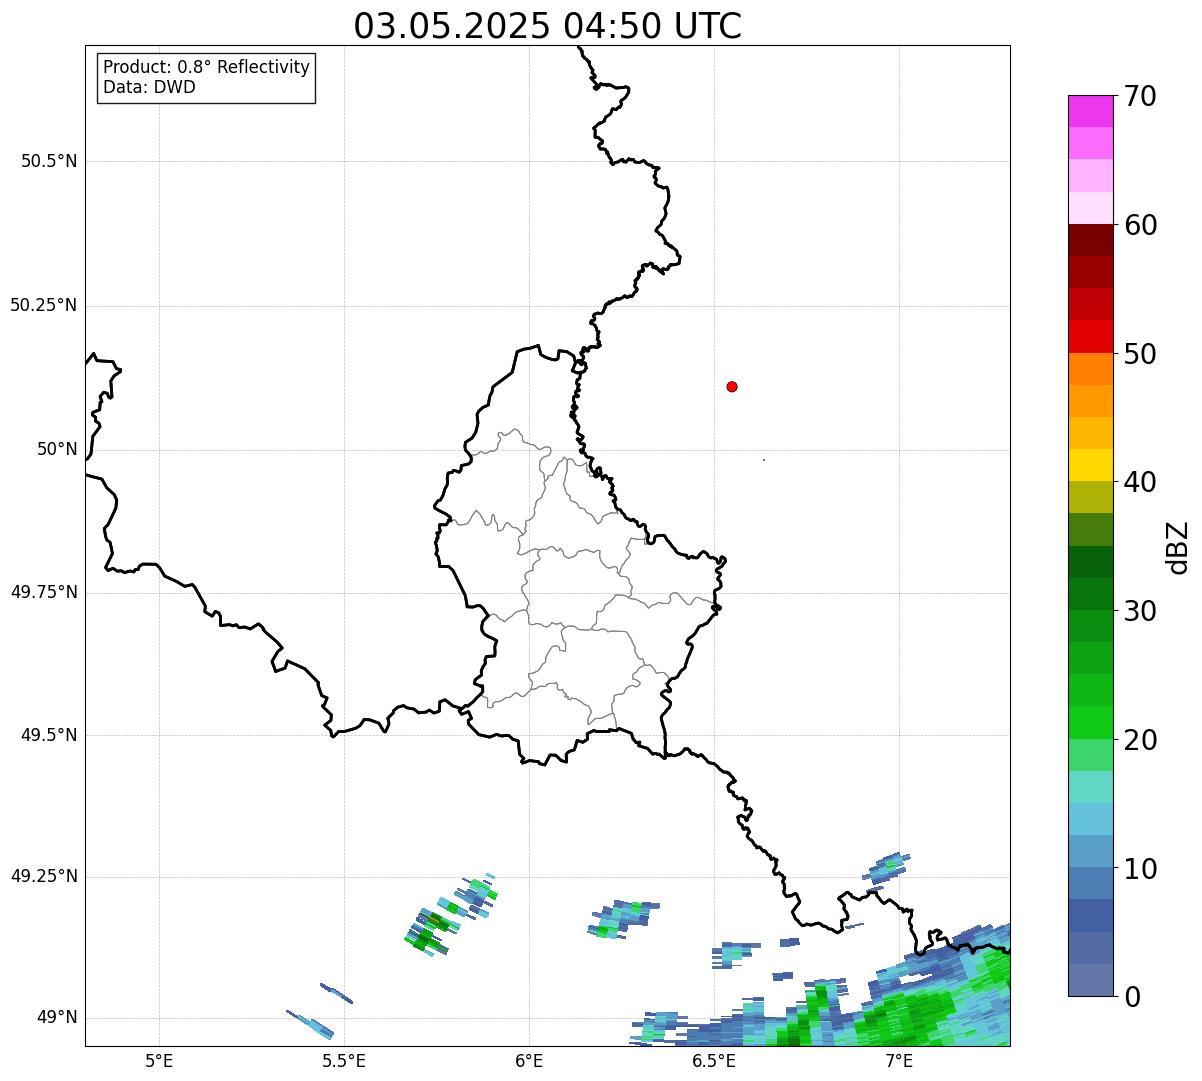Click the yellow colorbar segment above 40
The image size is (1202, 1081).
pos(1090,465)
